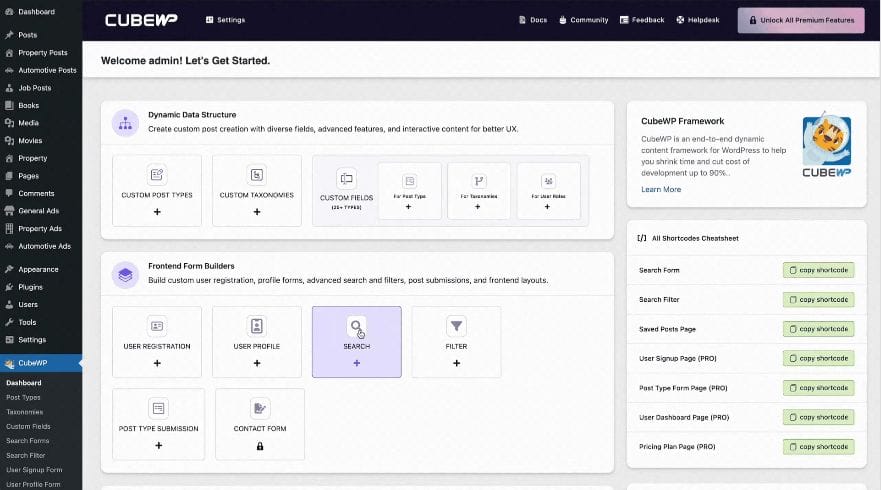Click the Custom Taxonomies card icon

tap(257, 174)
